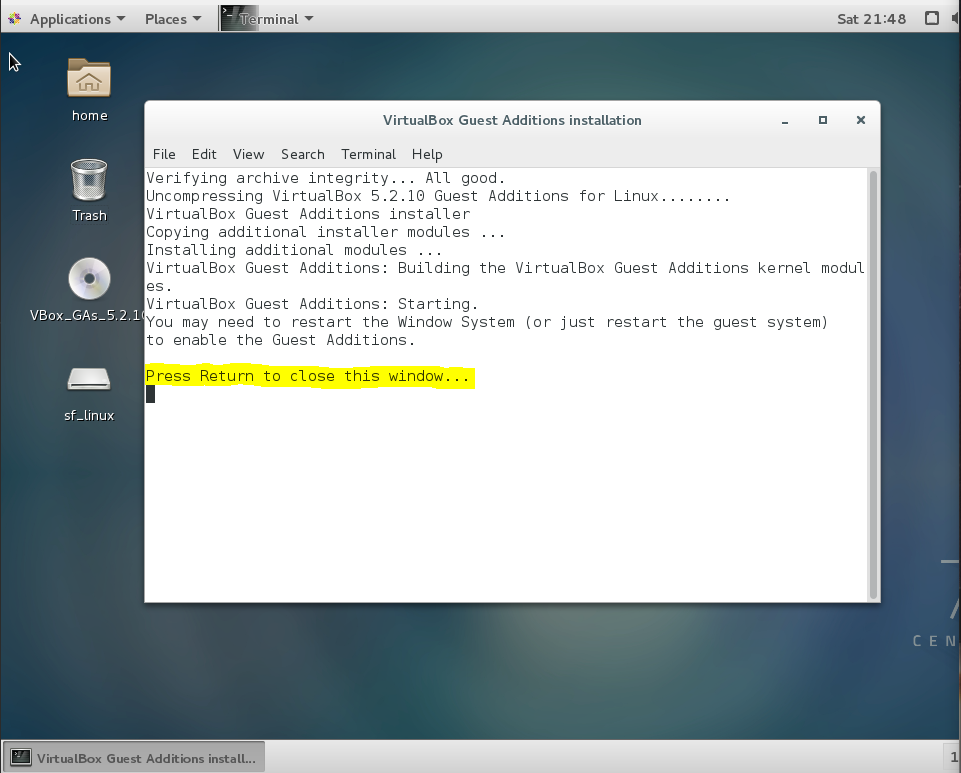The width and height of the screenshot is (961, 773).
Task: Open the Search menu
Action: pyautogui.click(x=303, y=154)
